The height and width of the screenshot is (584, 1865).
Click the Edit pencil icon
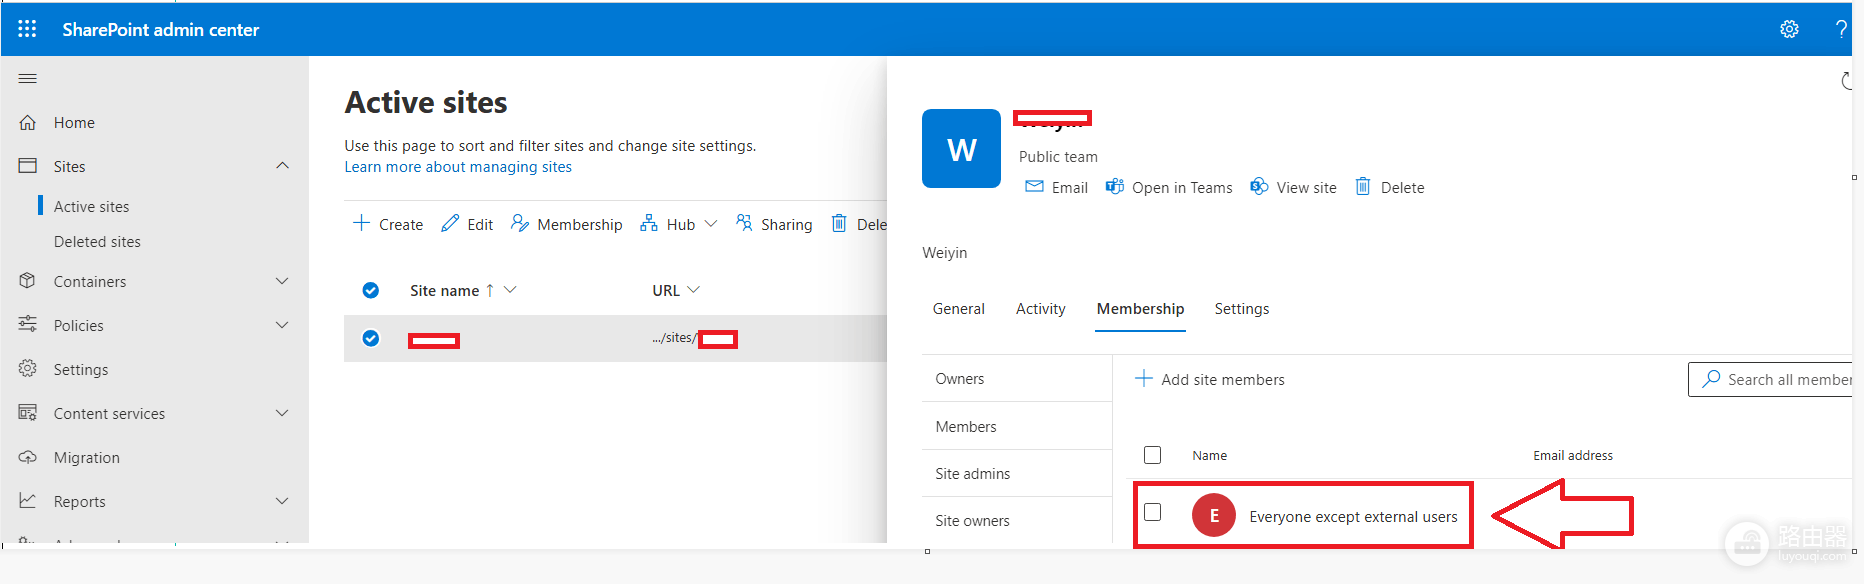pyautogui.click(x=450, y=223)
